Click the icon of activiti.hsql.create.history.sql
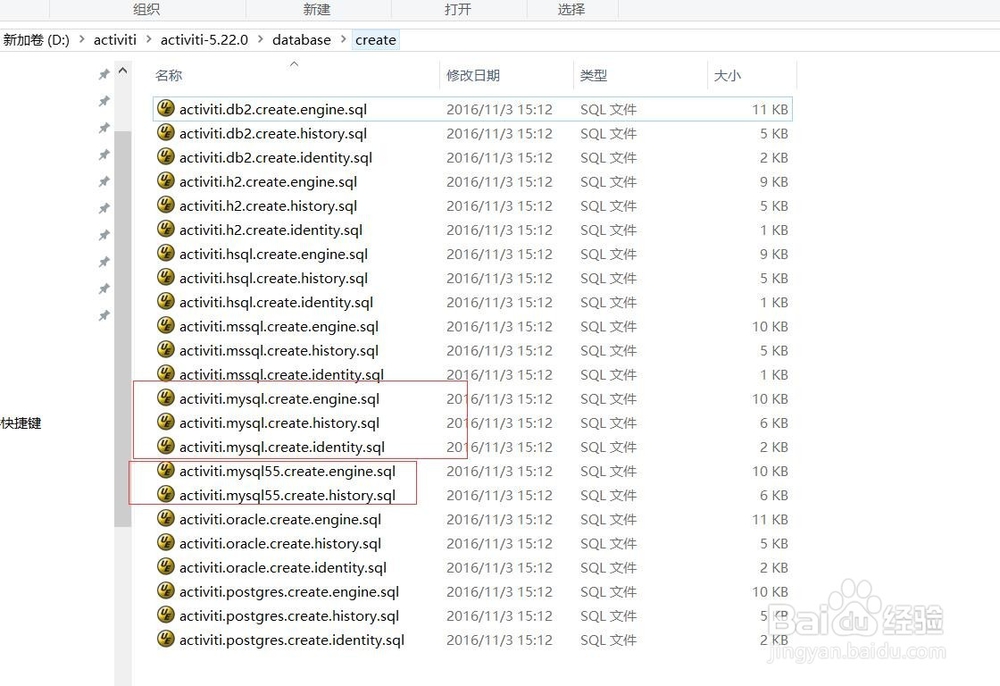1000x686 pixels. (x=166, y=277)
